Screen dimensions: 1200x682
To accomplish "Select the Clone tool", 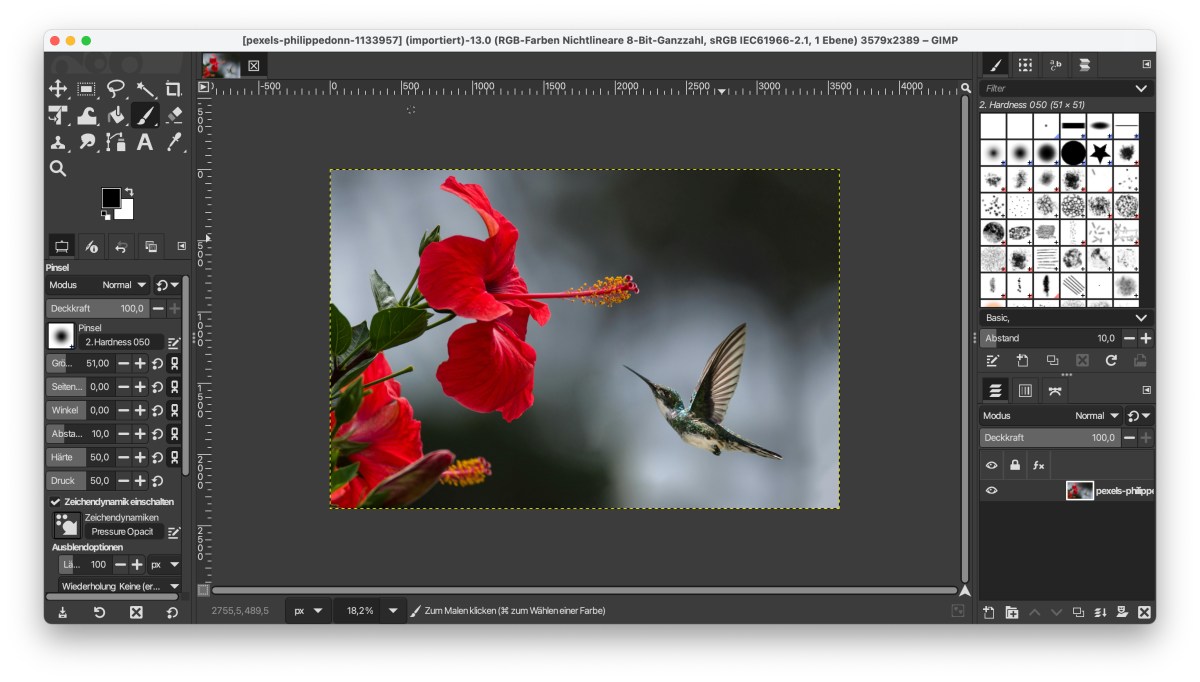I will pyautogui.click(x=58, y=142).
